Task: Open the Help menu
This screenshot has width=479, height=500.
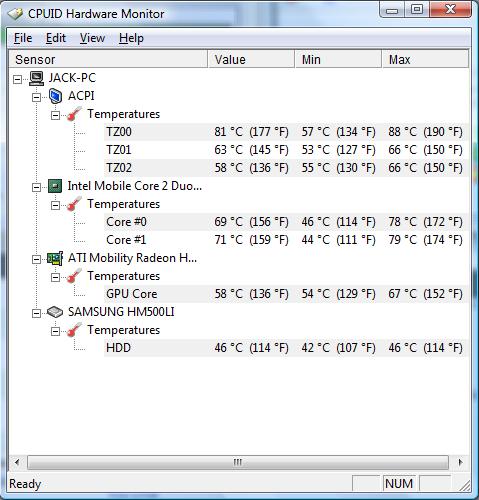Action: 131,38
